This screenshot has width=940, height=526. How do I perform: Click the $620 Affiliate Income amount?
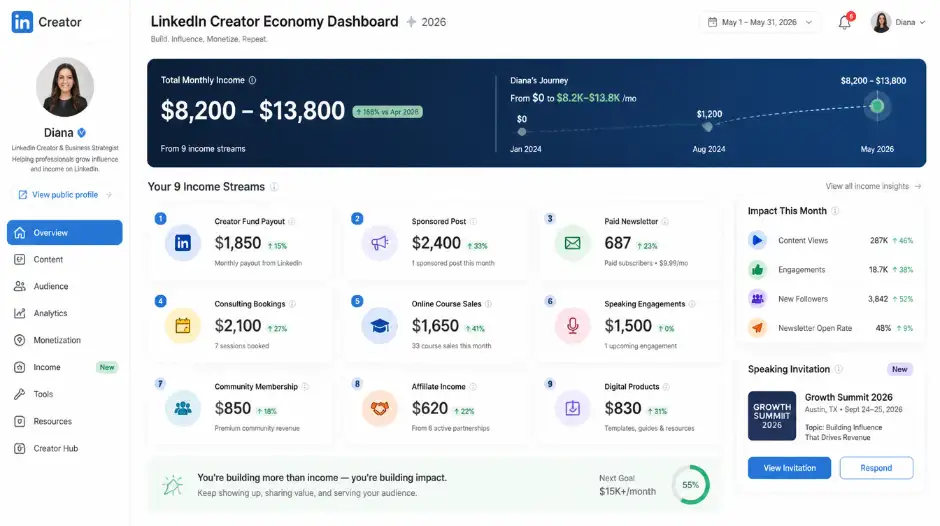pos(429,408)
